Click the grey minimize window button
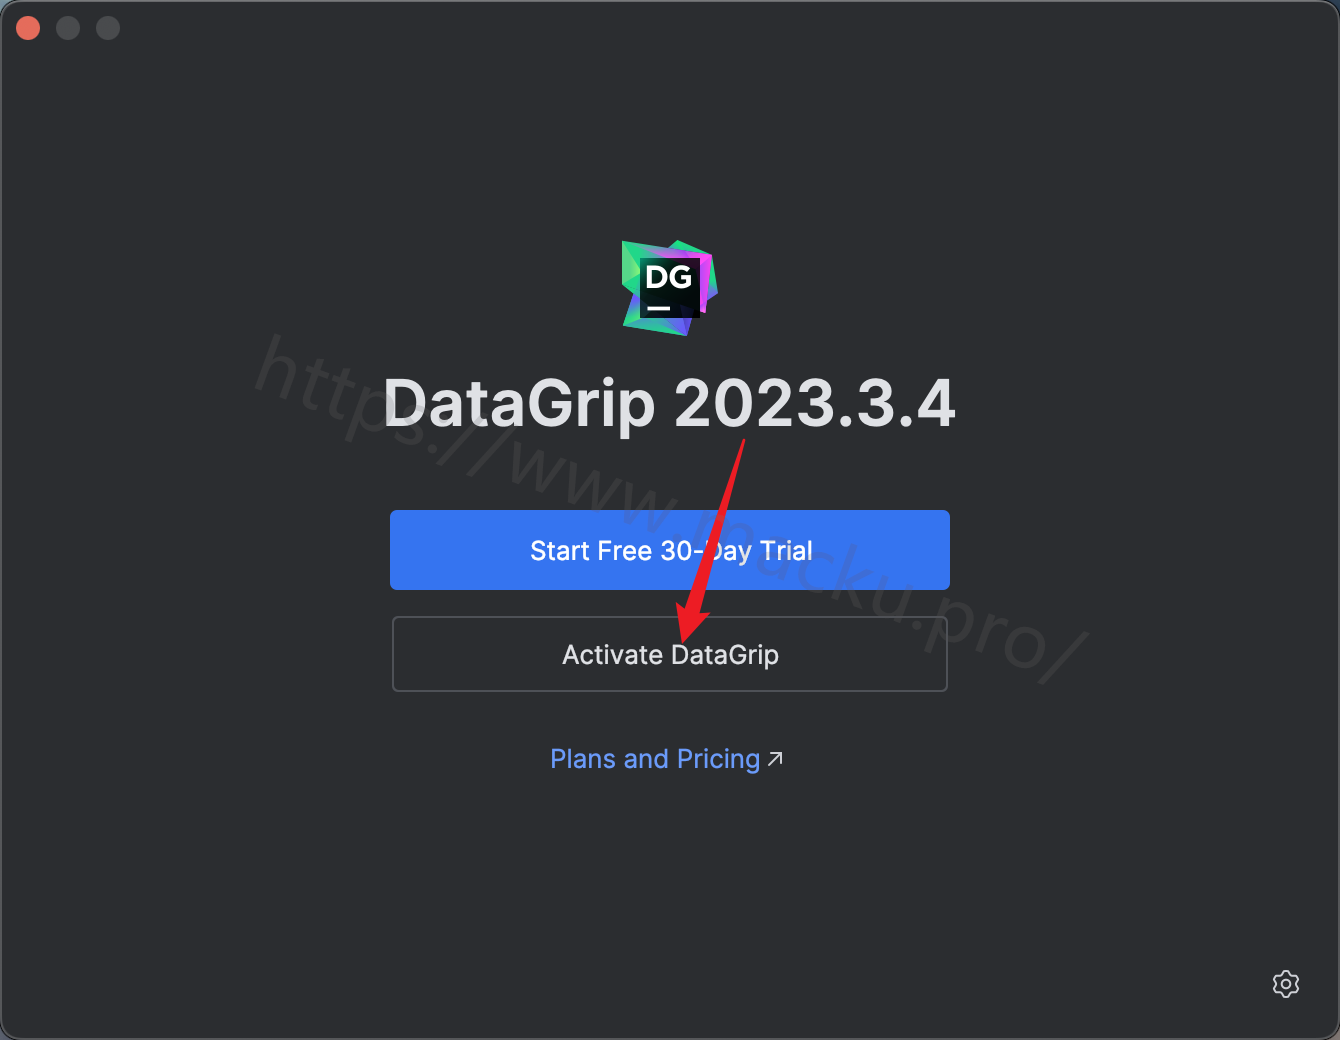Screen dimensions: 1340x1040 click(68, 28)
